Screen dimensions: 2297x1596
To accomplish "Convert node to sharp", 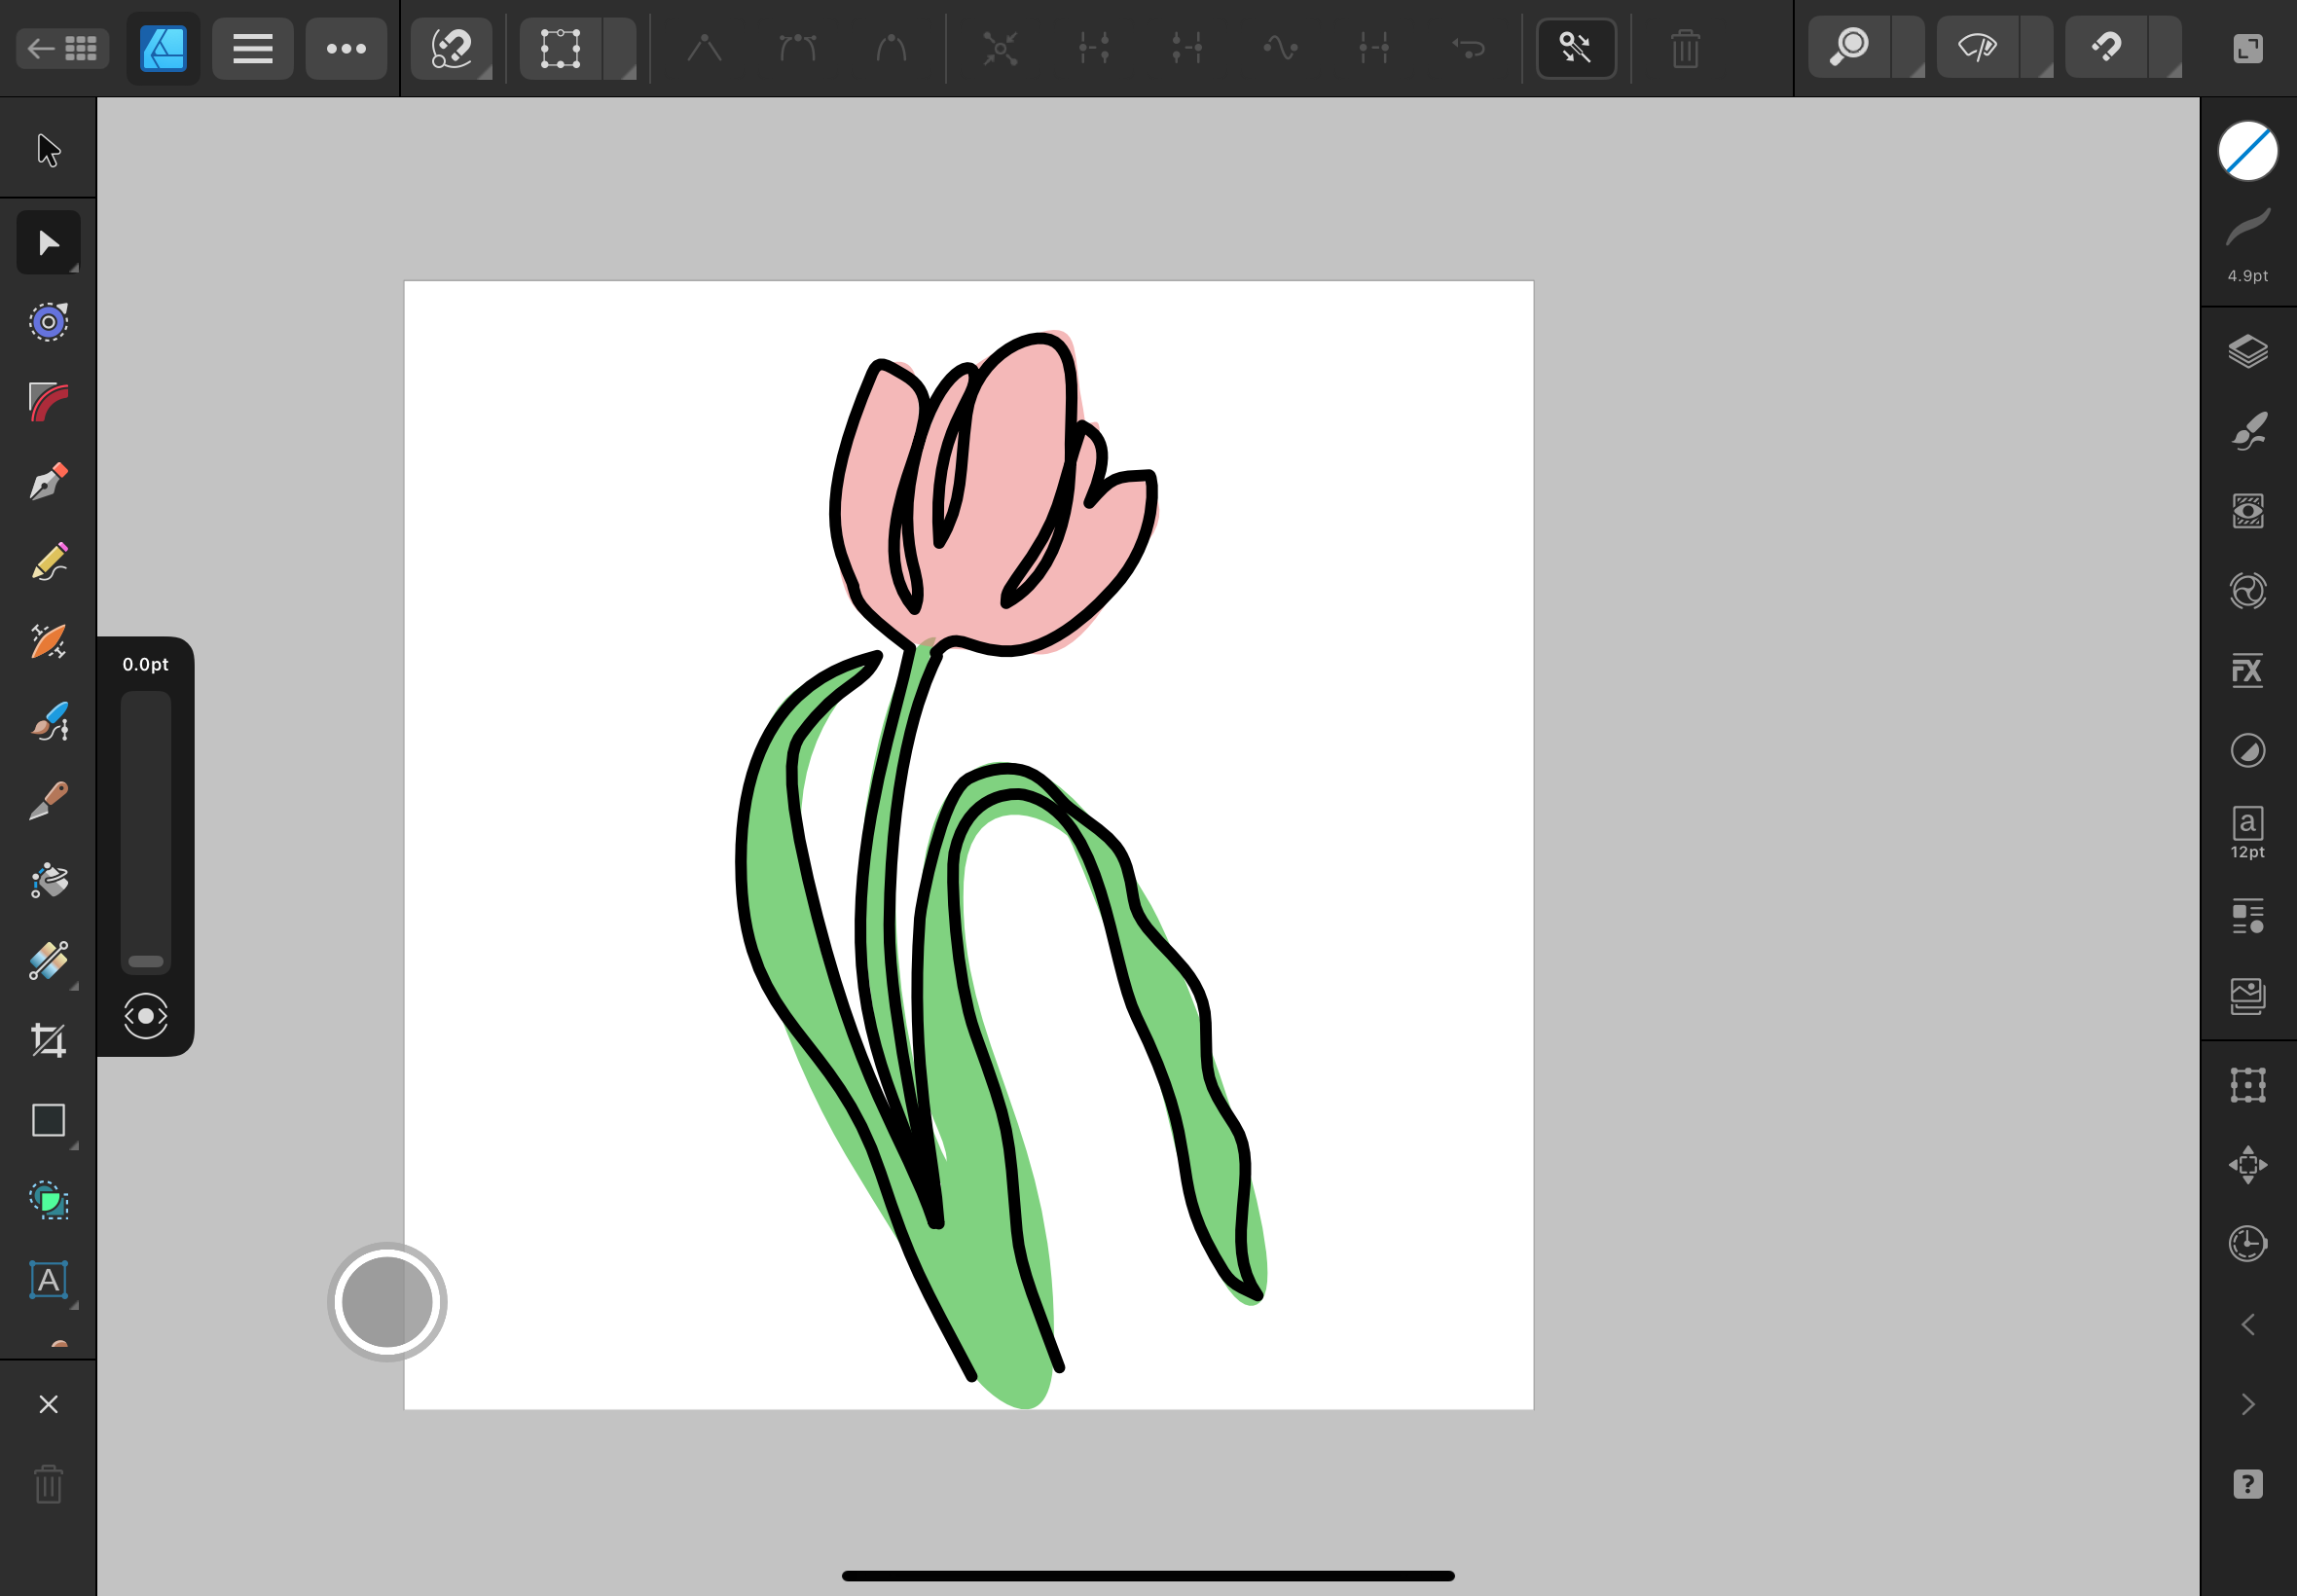I will coord(704,48).
